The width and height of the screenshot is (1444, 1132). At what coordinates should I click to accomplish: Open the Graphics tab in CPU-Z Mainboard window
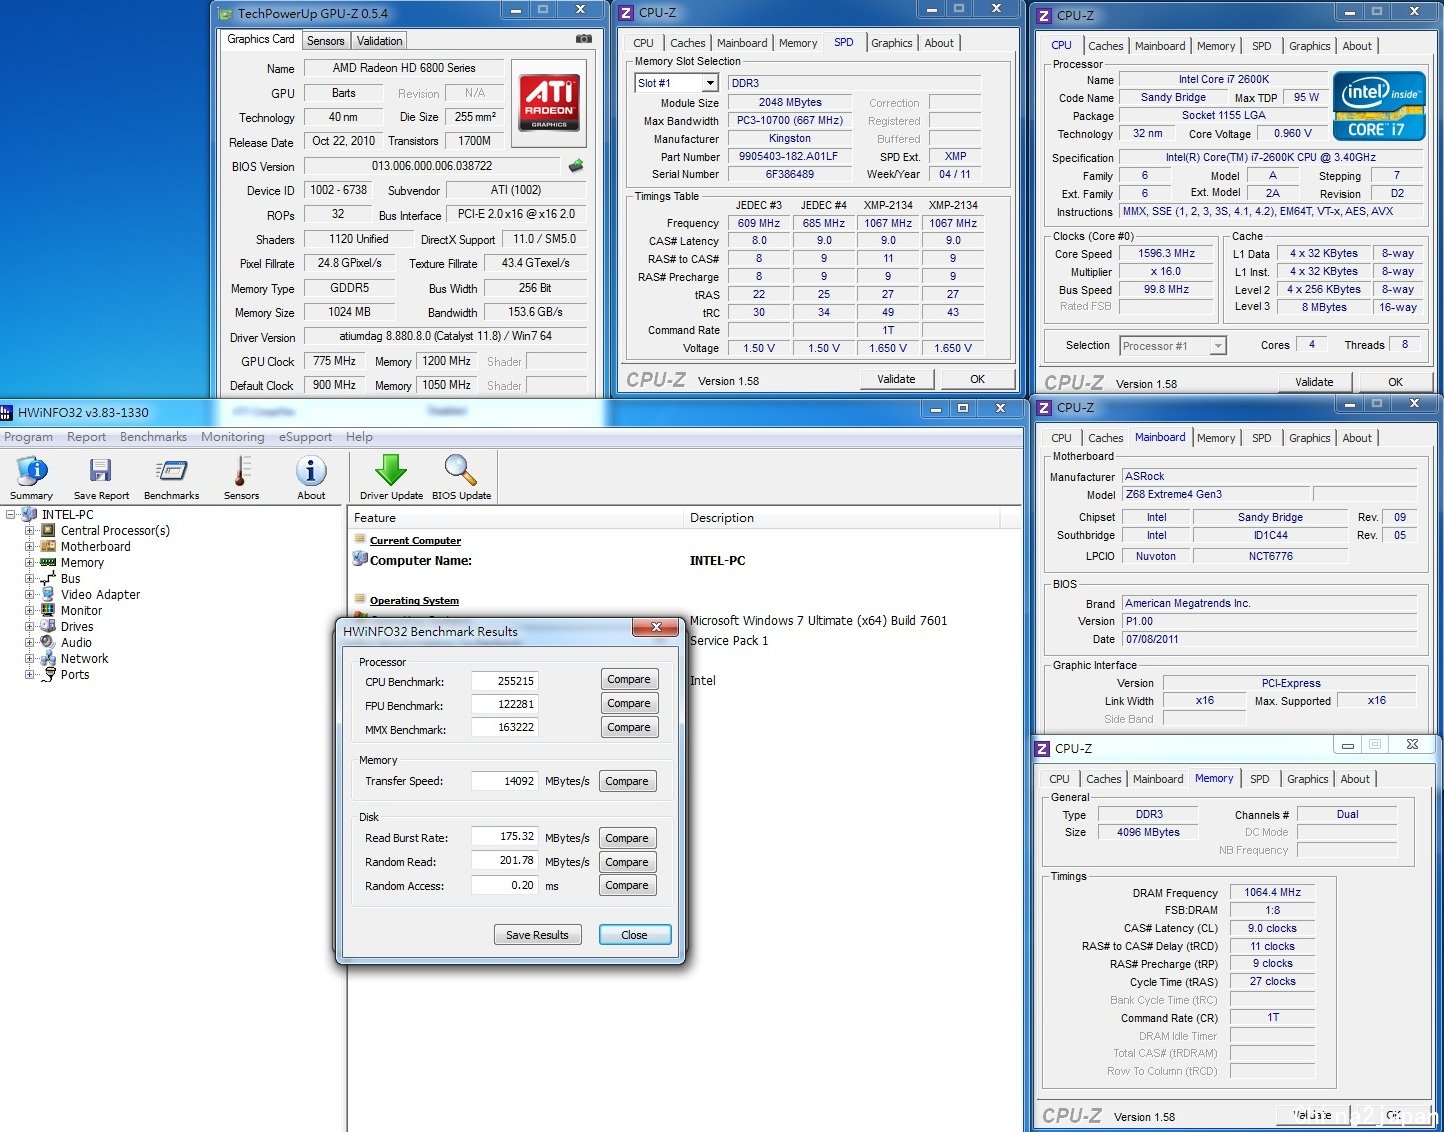tap(1309, 438)
